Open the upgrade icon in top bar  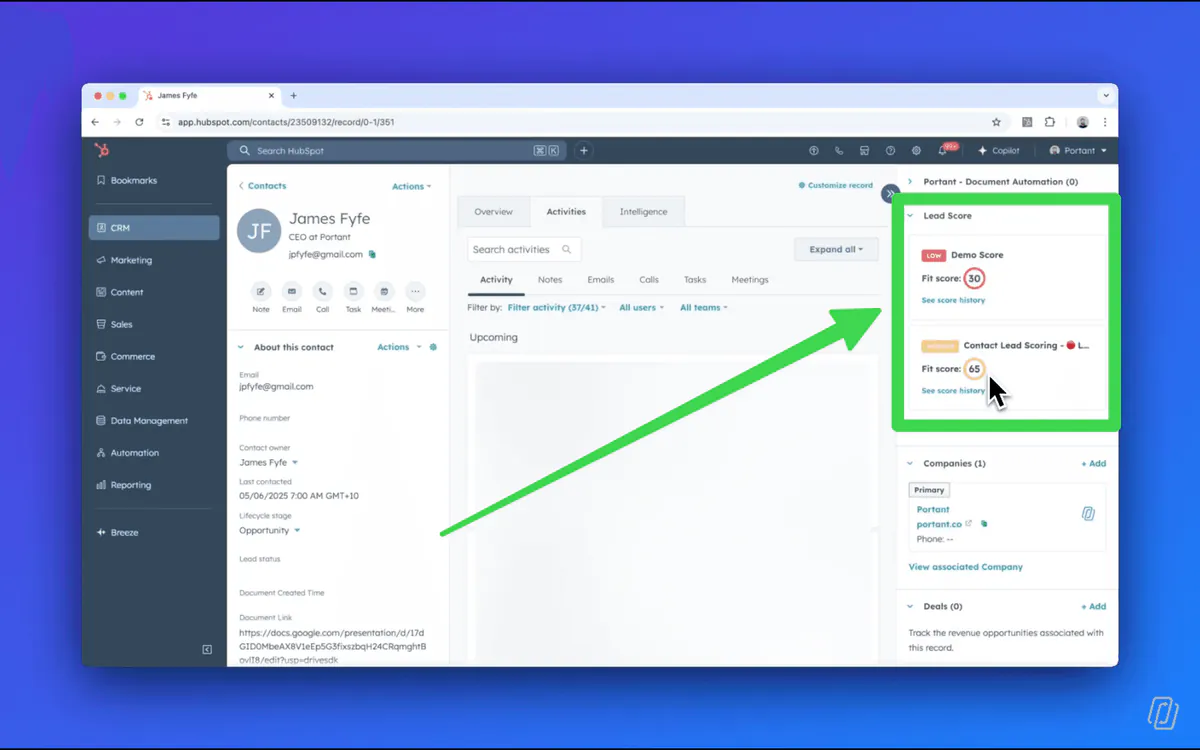[813, 151]
